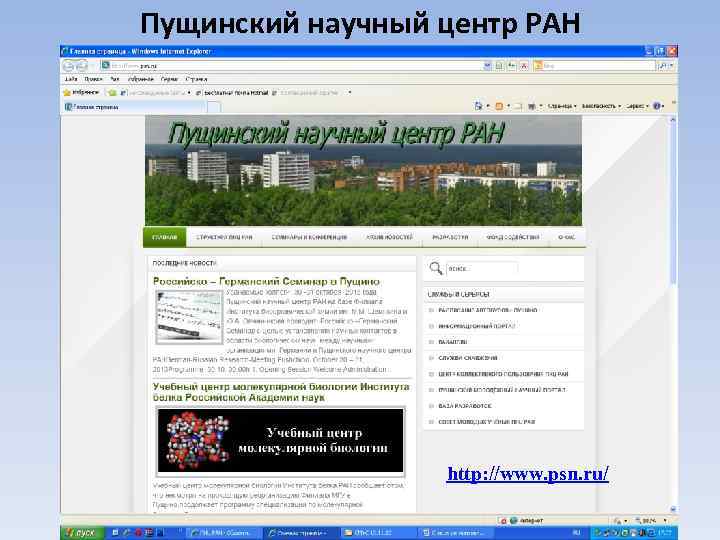This screenshot has height=540, width=720.
Task: Open the Структура ПНЦ РАН navigation tab
Action: tap(224, 237)
